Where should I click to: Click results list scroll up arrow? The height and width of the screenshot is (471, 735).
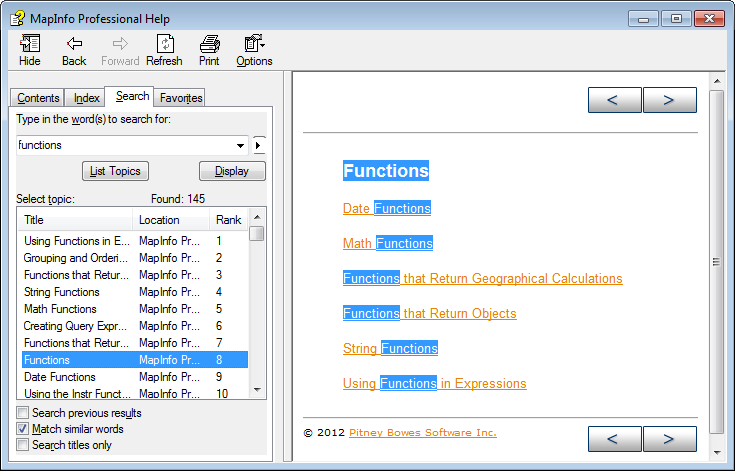pos(257,217)
